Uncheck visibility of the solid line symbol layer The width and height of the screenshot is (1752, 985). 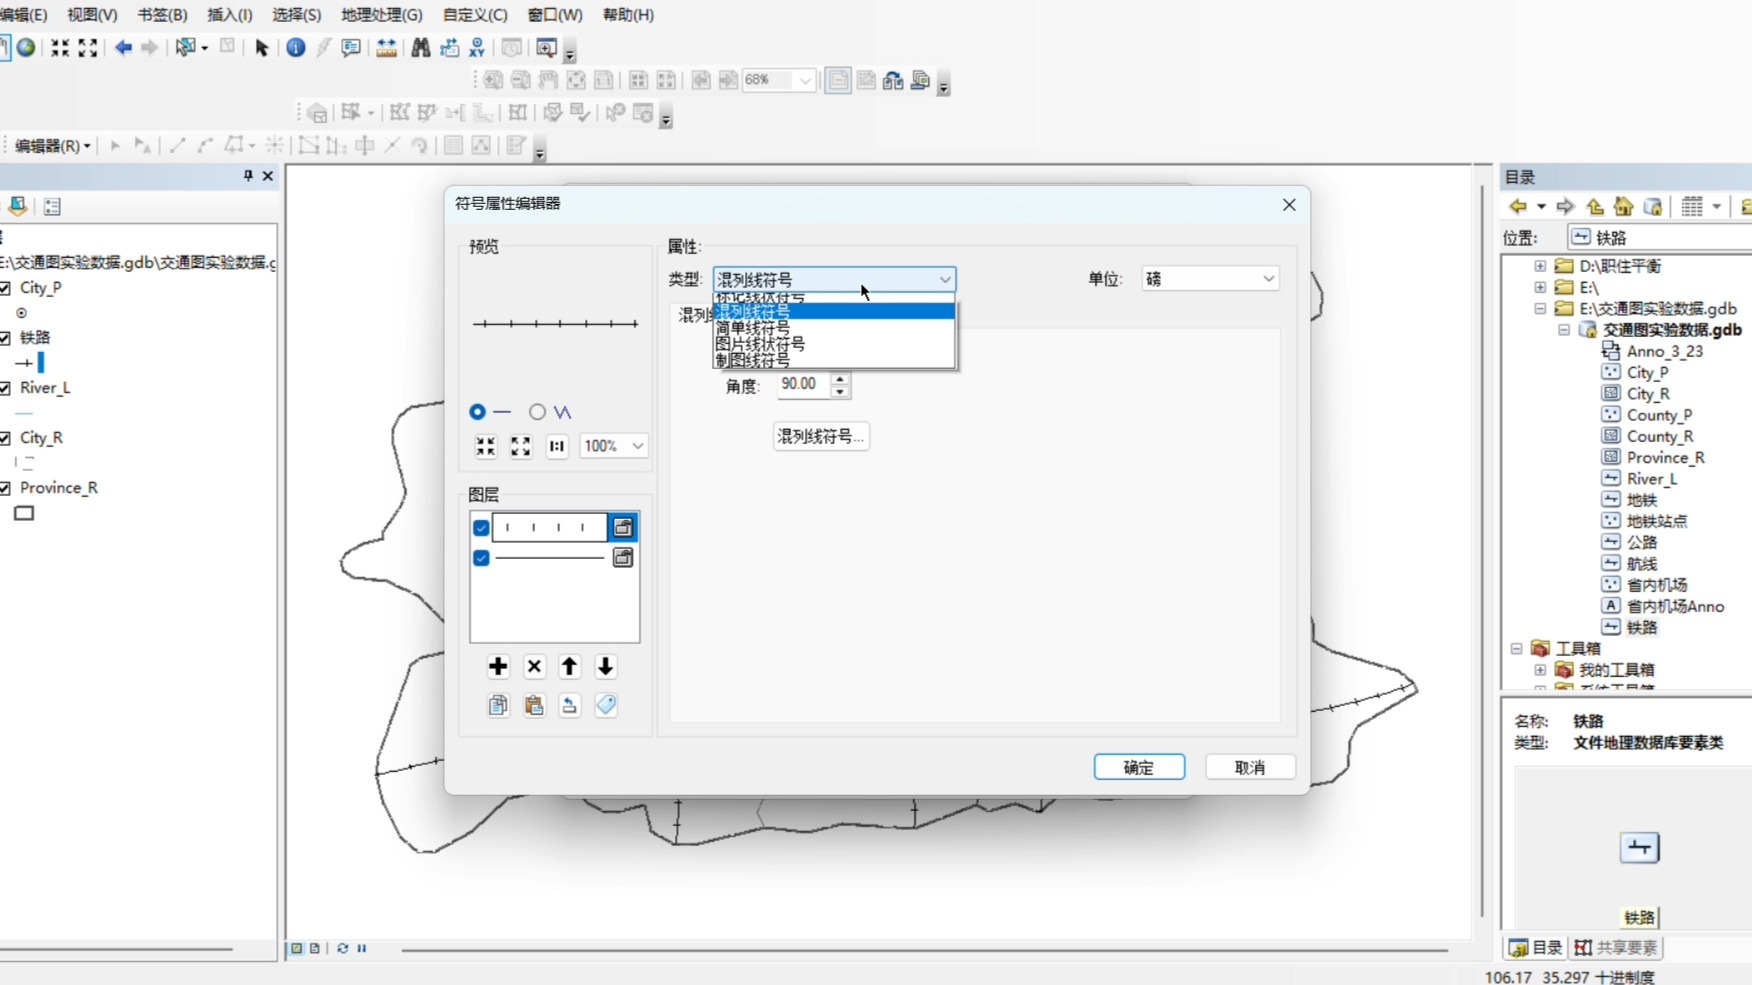(481, 558)
